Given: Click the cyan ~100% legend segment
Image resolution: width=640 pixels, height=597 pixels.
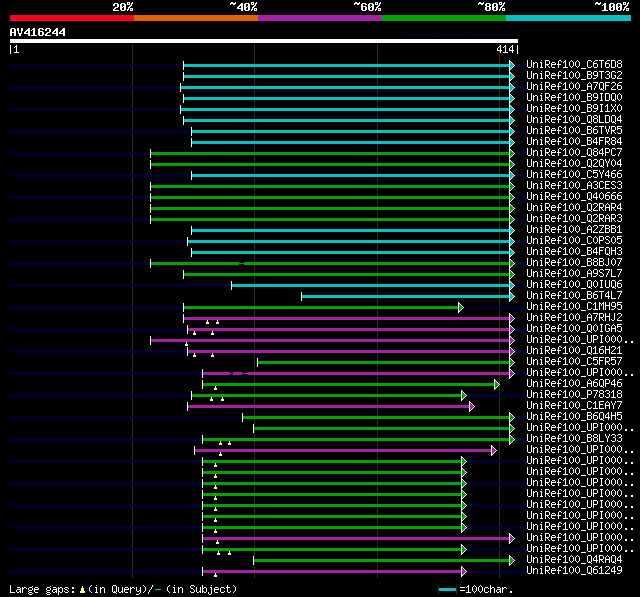Looking at the screenshot, I should [x=568, y=18].
